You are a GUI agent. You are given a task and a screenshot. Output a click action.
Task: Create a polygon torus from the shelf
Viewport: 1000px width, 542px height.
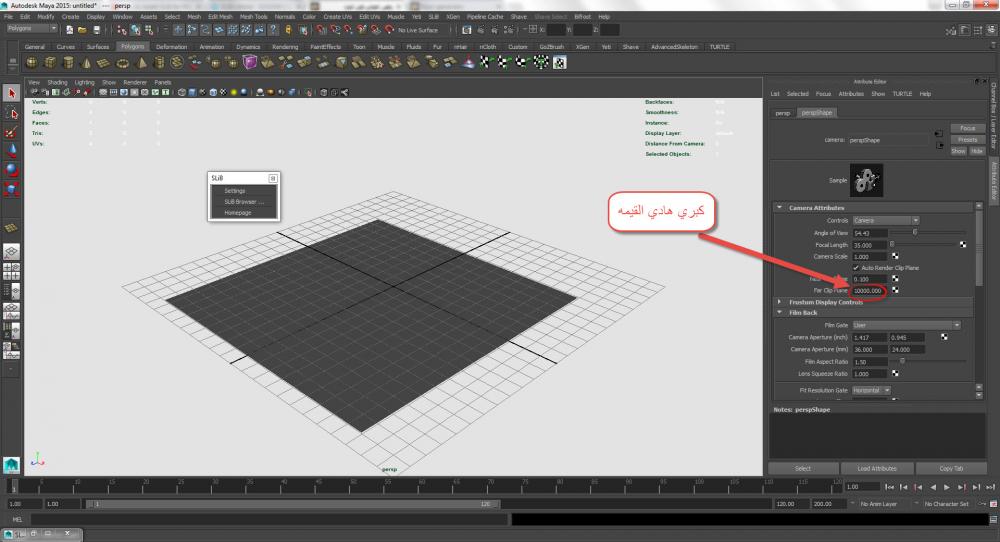coord(122,62)
